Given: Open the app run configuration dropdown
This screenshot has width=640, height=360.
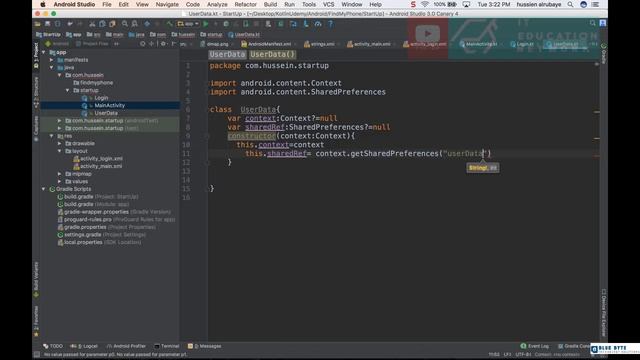Looking at the screenshot, I should [x=188, y=24].
